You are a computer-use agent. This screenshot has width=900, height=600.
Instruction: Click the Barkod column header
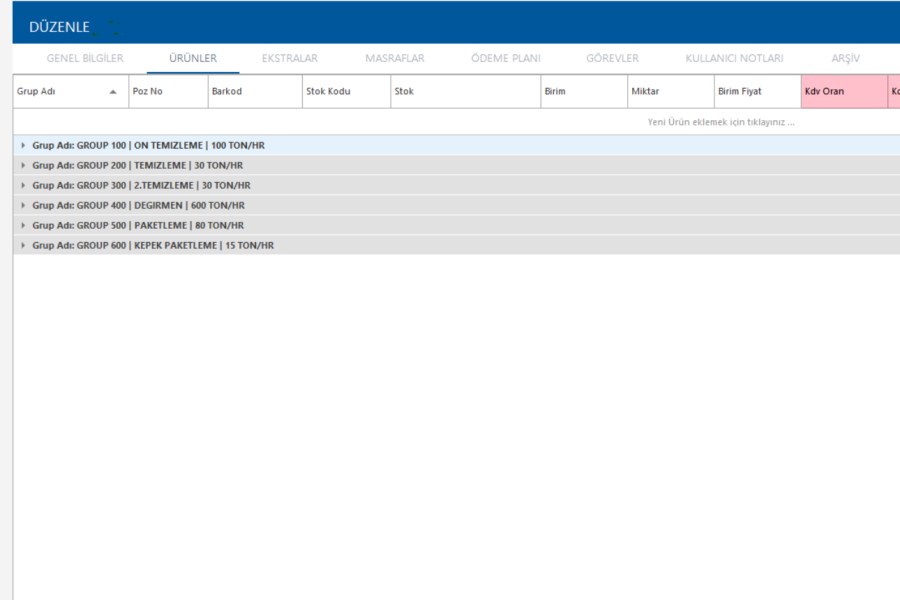255,91
